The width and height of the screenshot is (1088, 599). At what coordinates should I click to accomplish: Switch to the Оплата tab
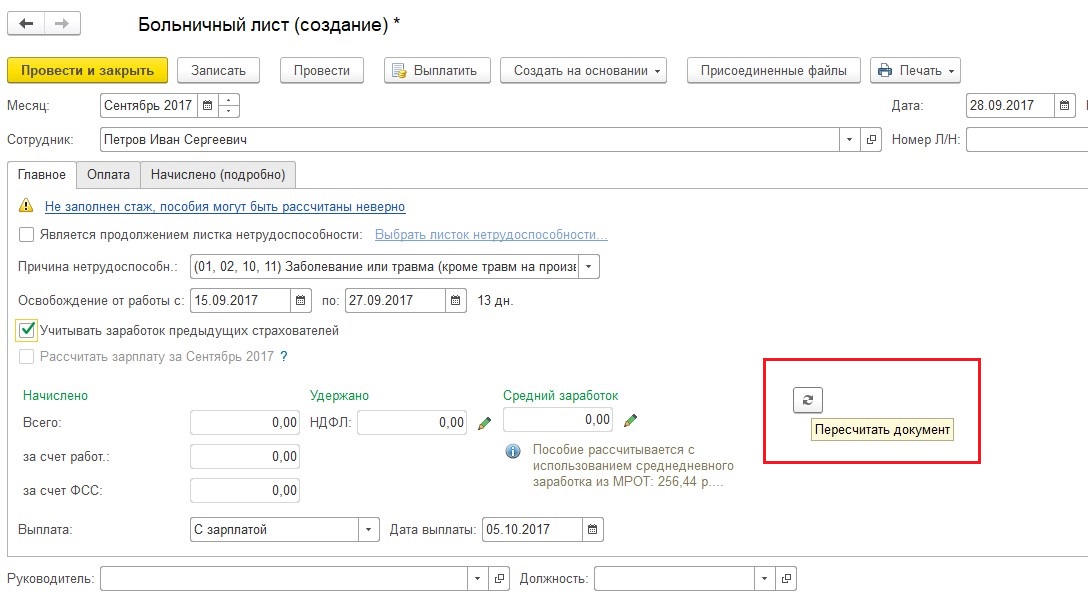tap(108, 174)
